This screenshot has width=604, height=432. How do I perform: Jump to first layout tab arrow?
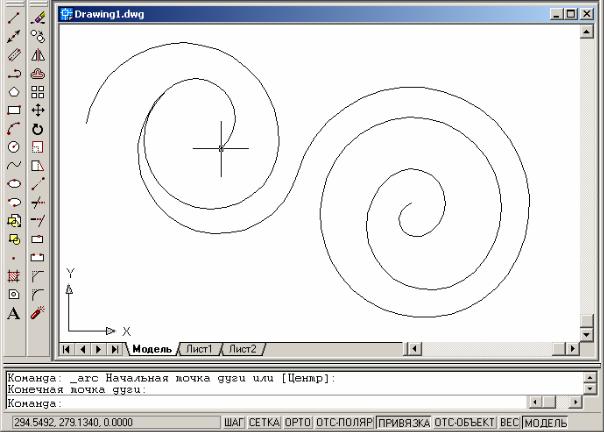pos(66,349)
